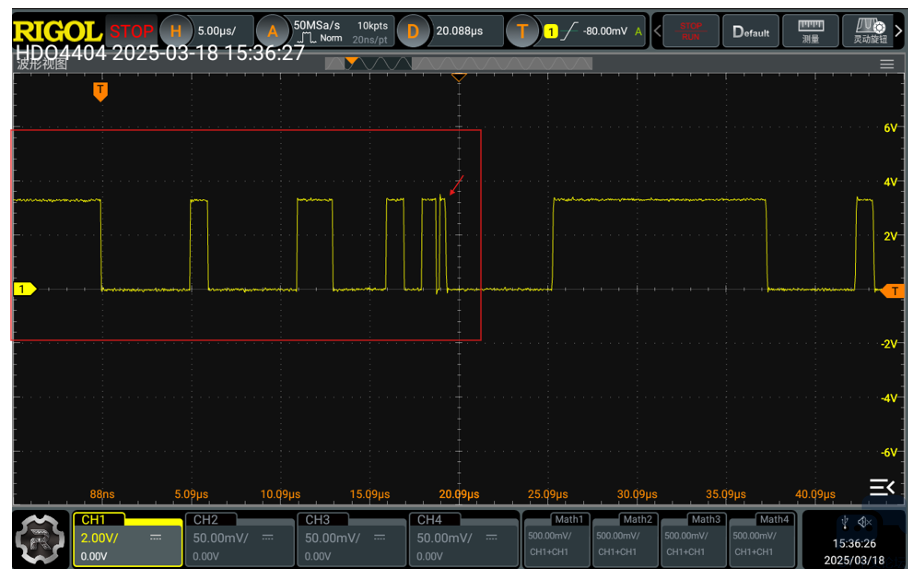The image size is (915, 578).
Task: Click the measurement ruler icon button
Action: pyautogui.click(x=809, y=31)
